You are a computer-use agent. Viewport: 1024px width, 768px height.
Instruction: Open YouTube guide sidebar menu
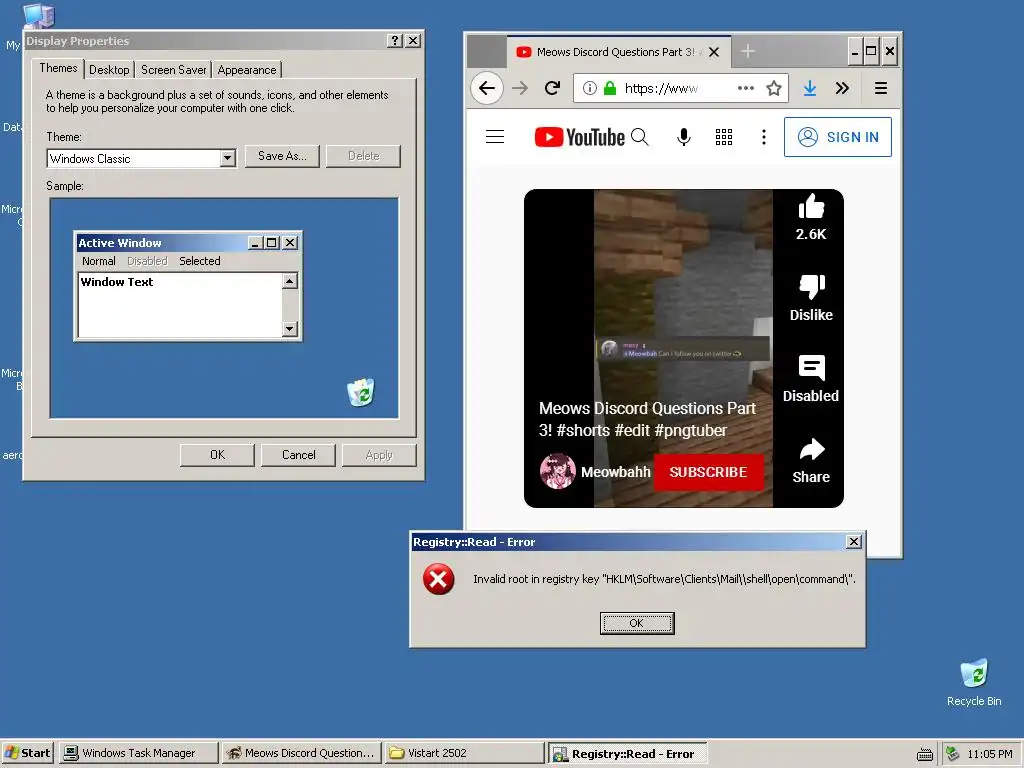point(495,136)
